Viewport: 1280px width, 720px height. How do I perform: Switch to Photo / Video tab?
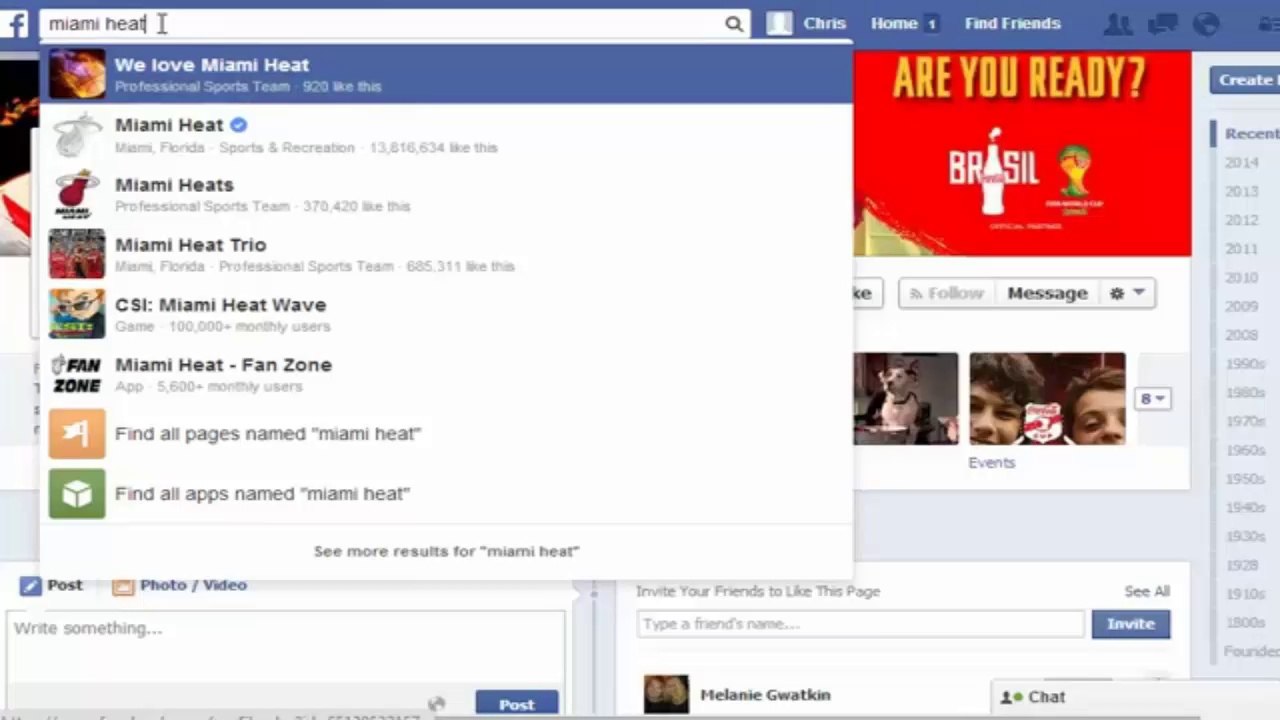pyautogui.click(x=179, y=585)
